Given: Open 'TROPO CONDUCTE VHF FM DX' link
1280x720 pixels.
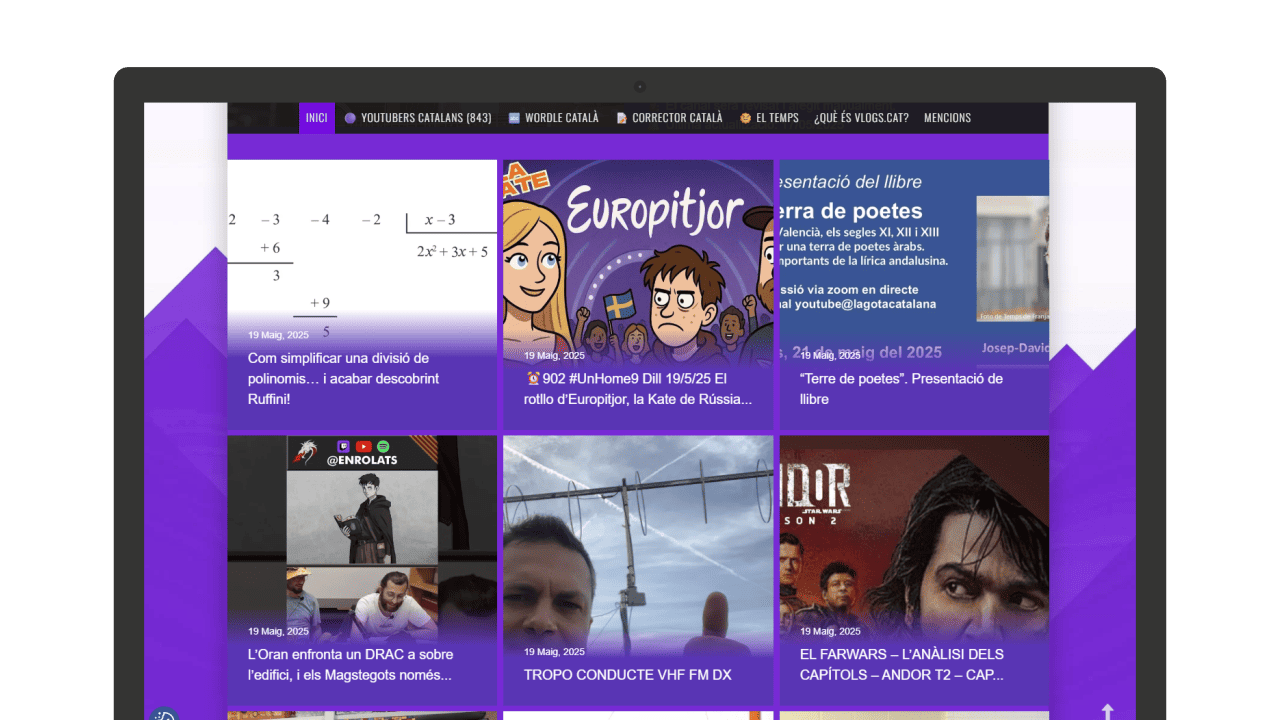Looking at the screenshot, I should (628, 675).
